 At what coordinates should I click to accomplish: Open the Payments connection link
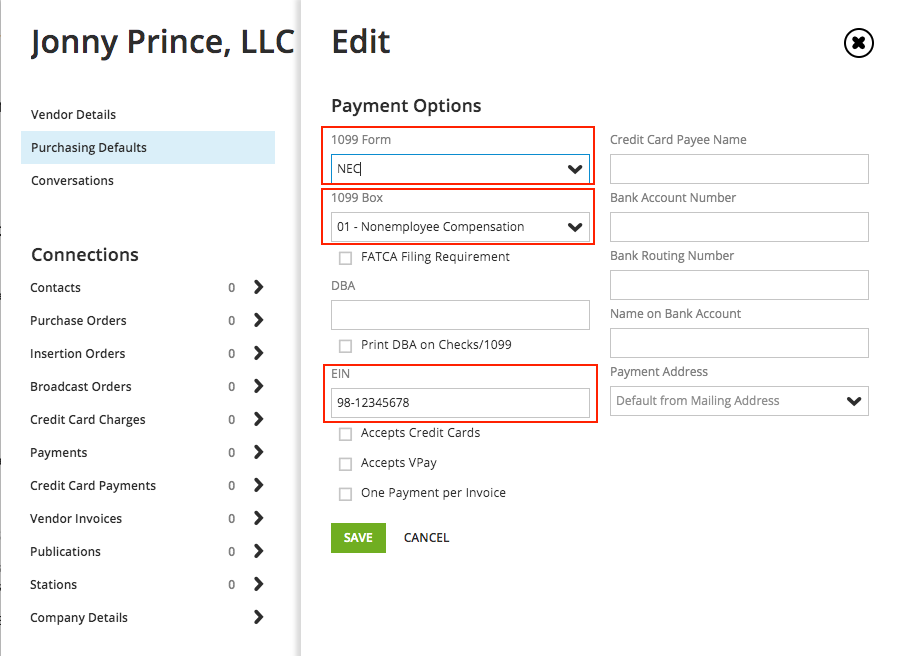(59, 453)
